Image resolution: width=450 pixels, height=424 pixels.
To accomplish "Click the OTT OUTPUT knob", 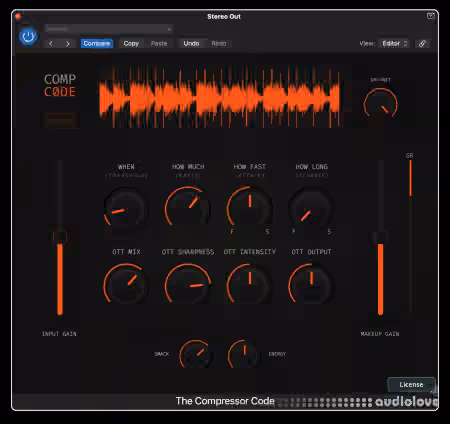I will point(311,286).
